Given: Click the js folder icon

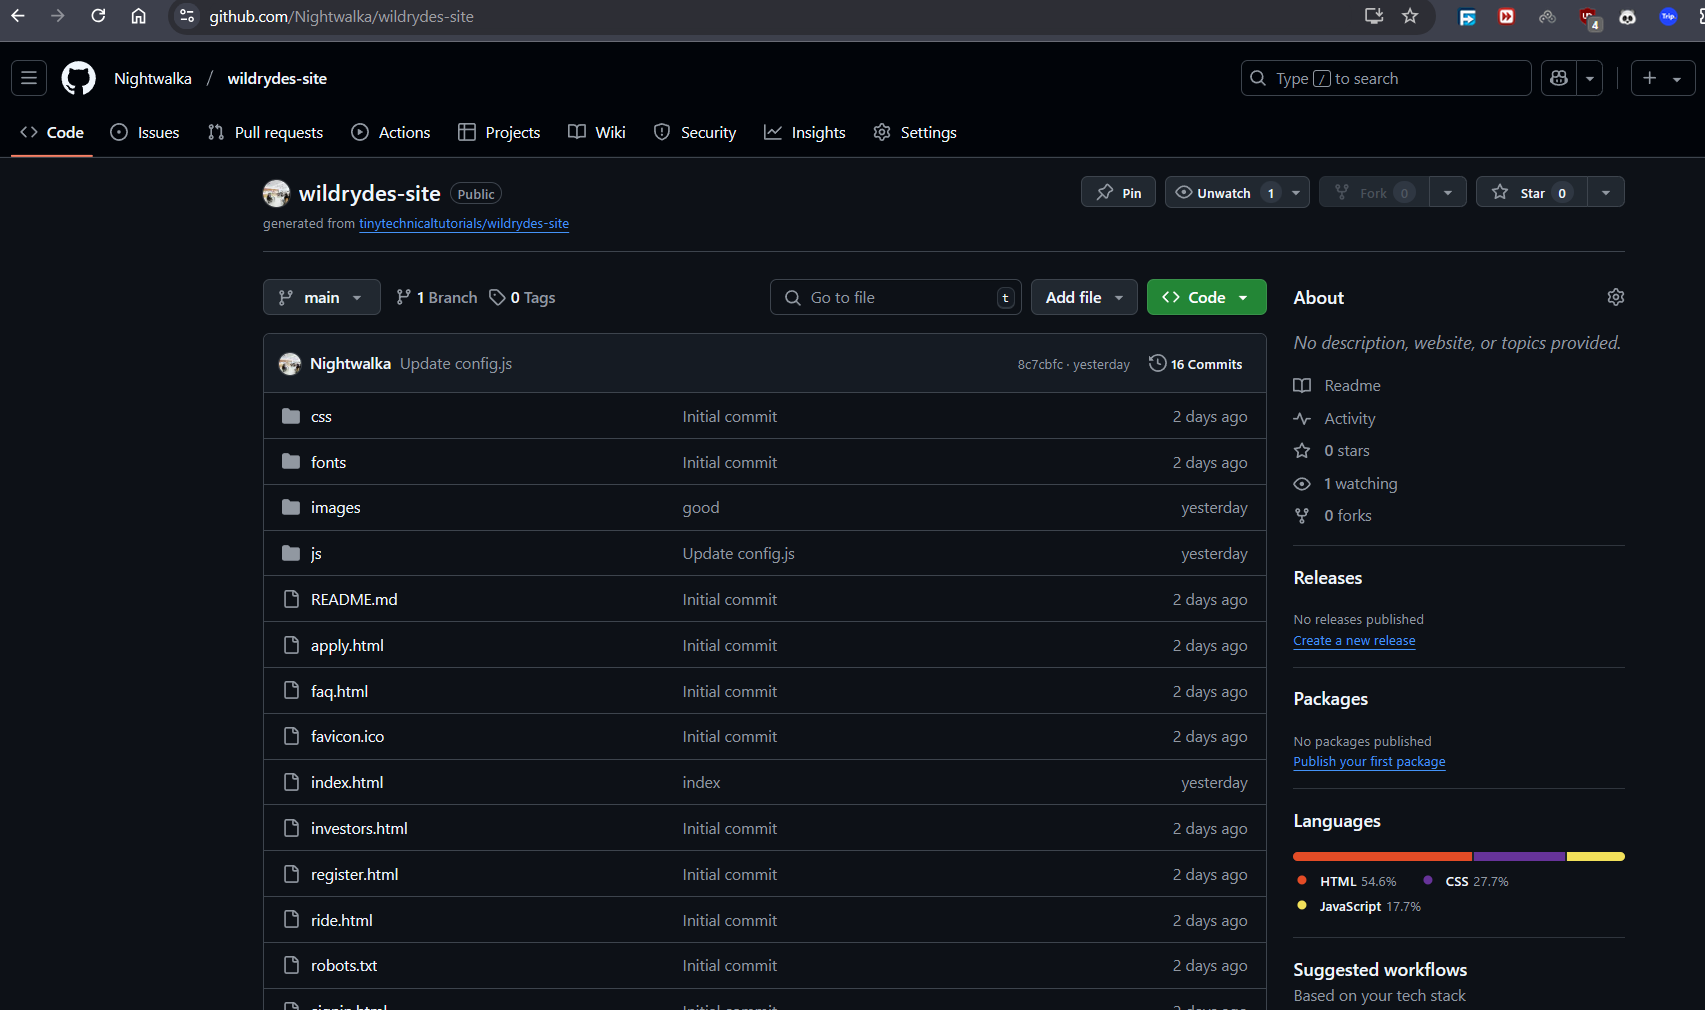Looking at the screenshot, I should (291, 553).
